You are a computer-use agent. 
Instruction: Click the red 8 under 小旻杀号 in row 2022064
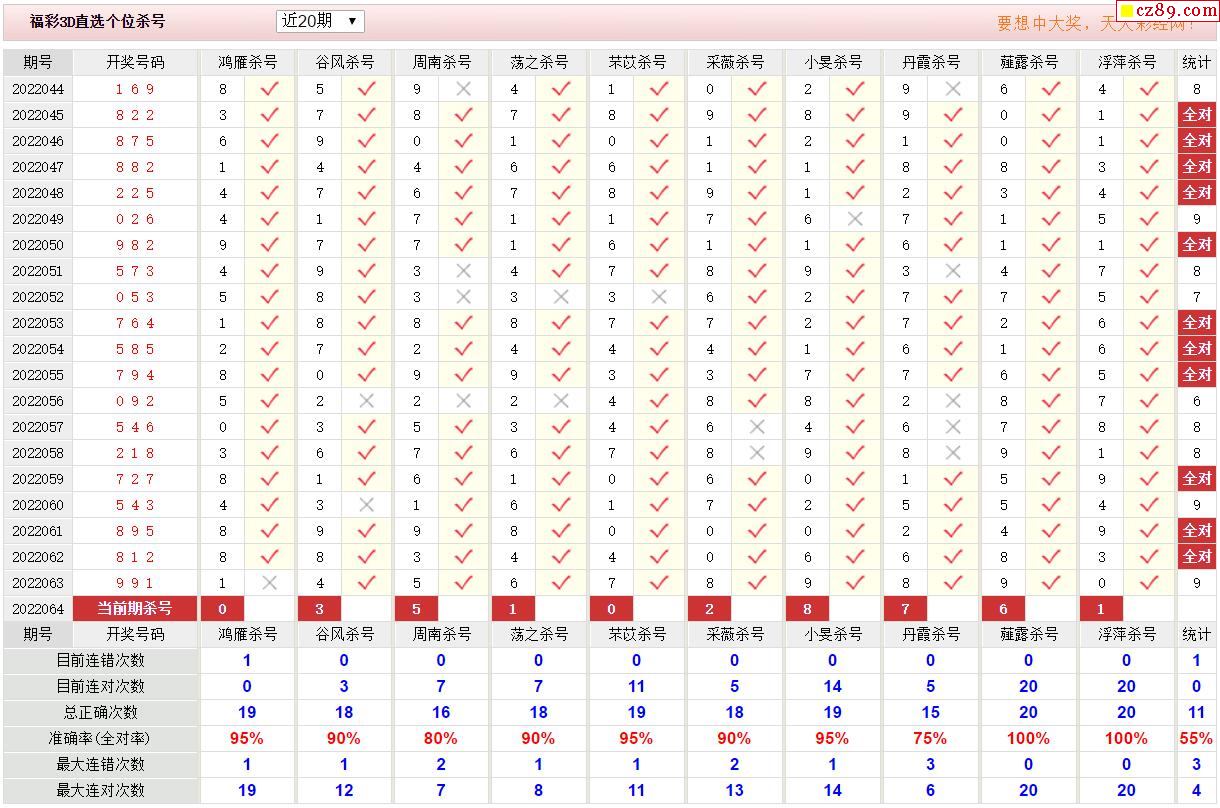807,608
